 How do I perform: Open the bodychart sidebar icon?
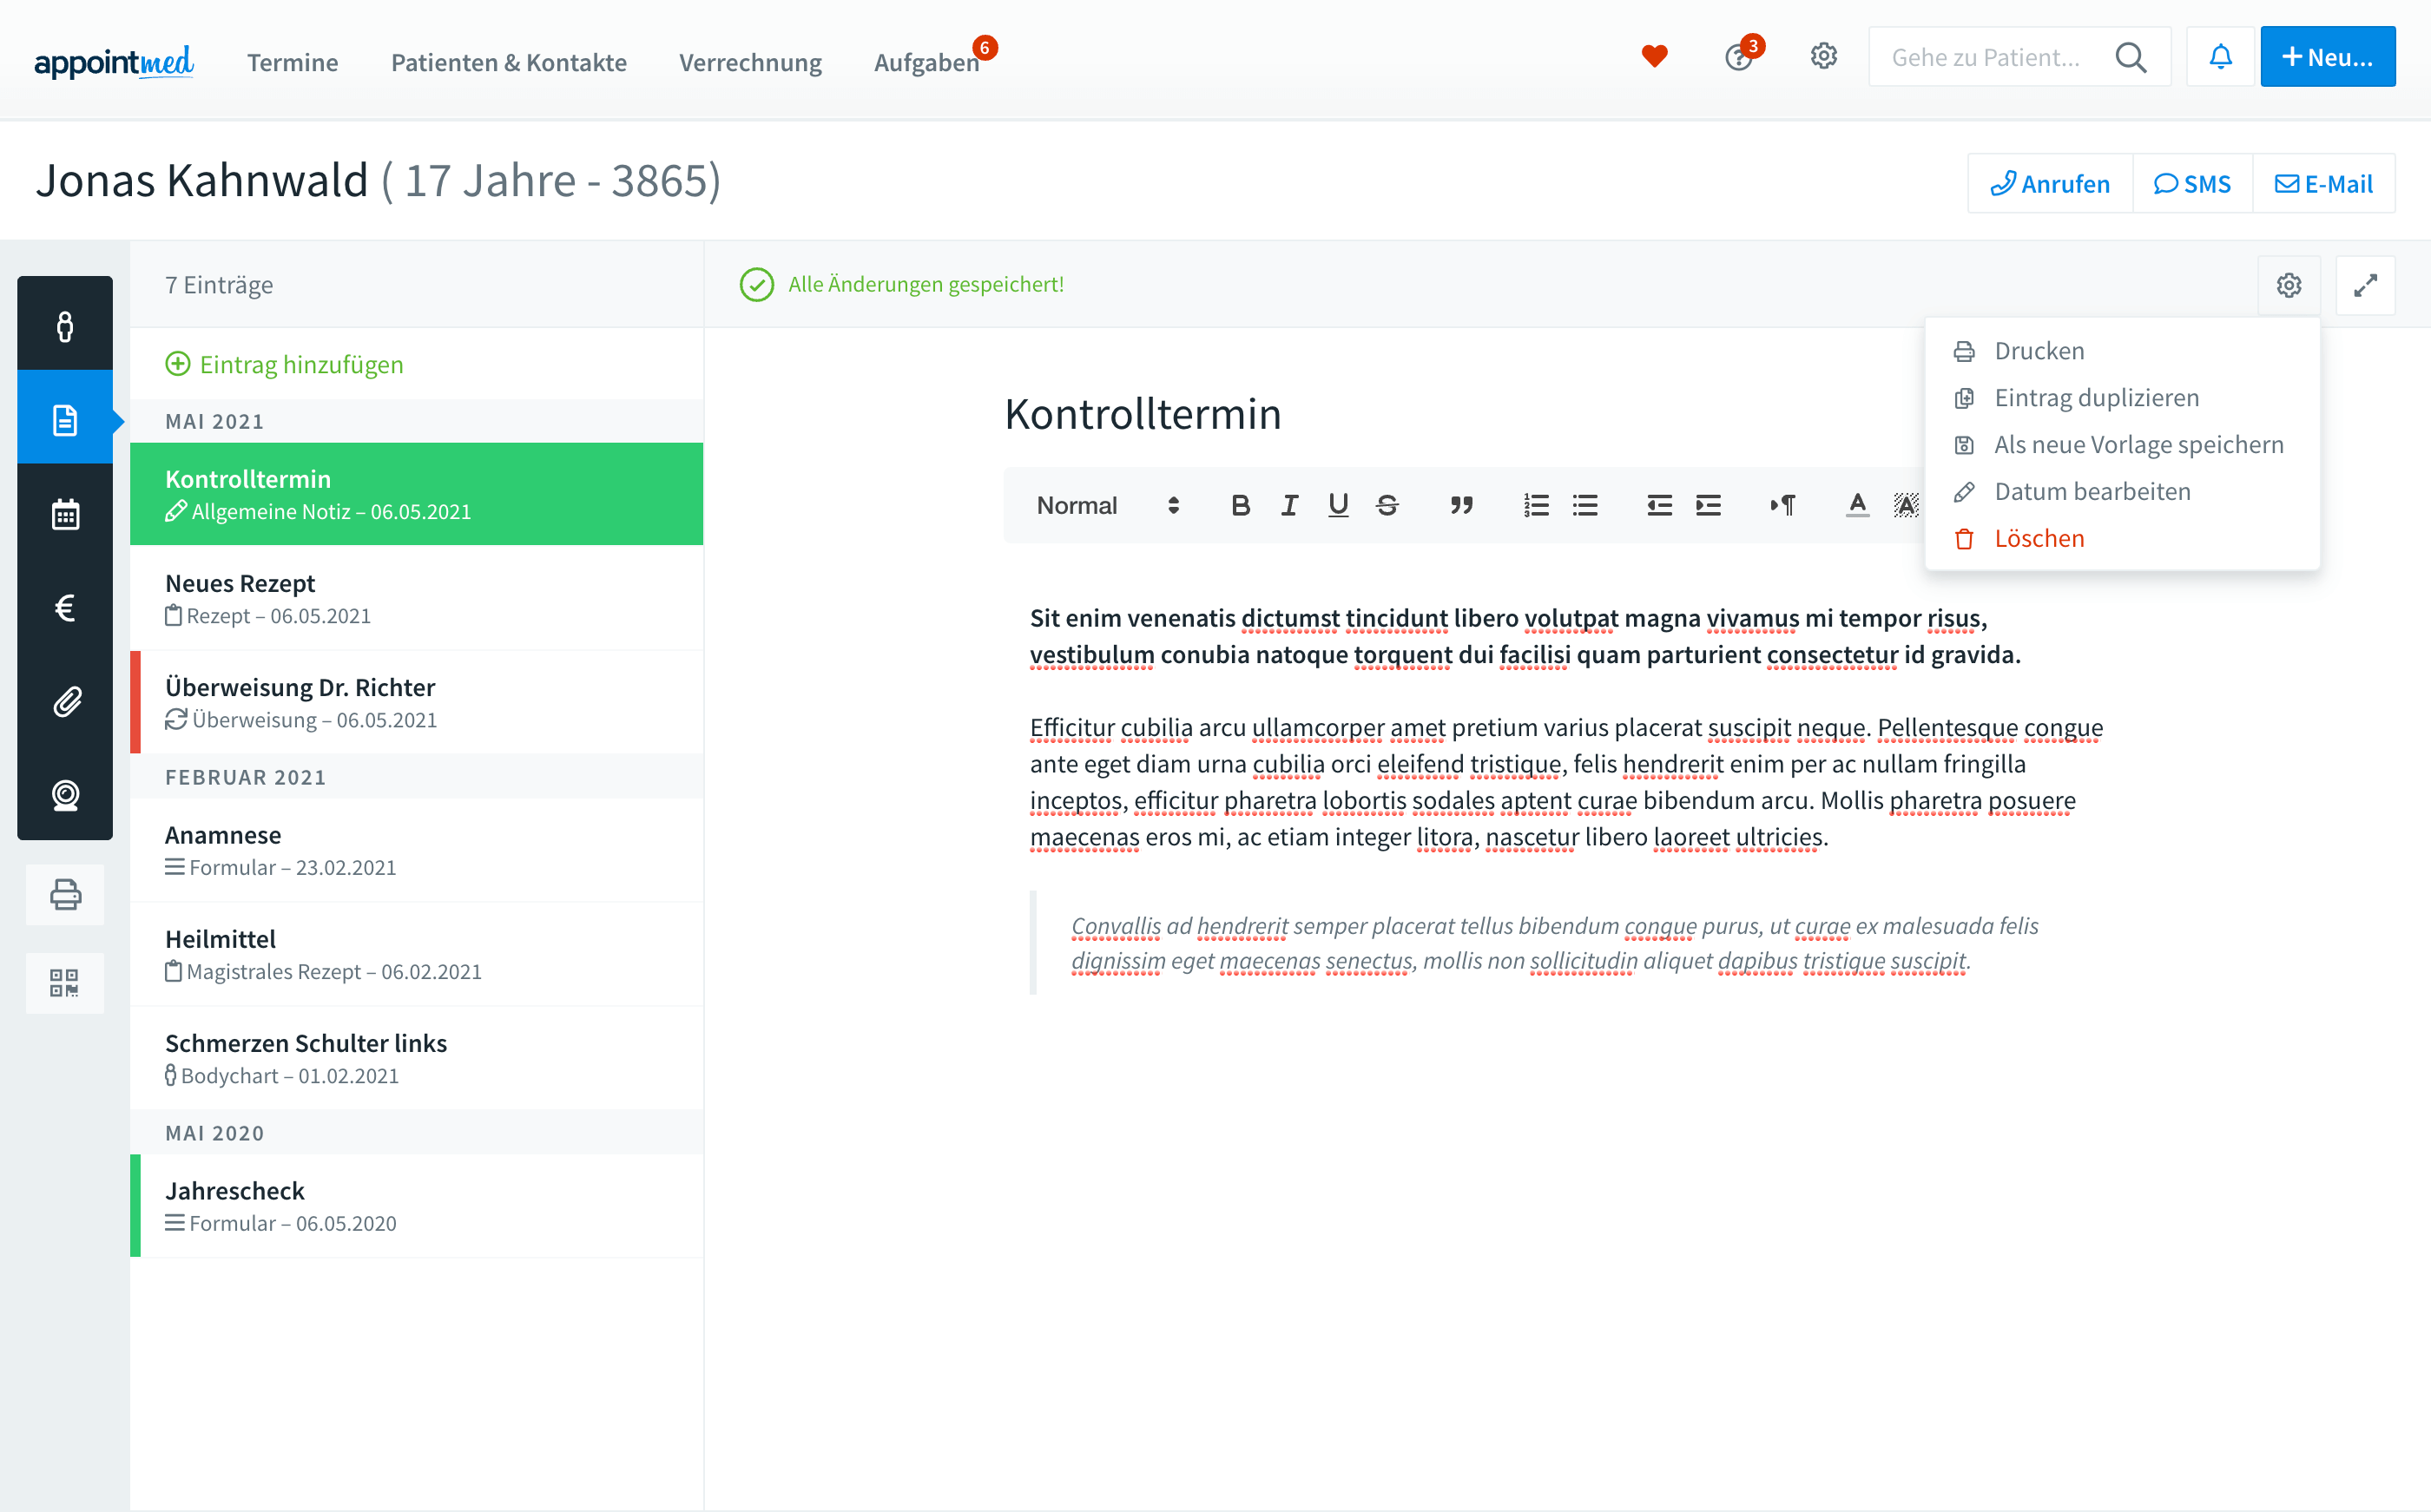coord(65,326)
